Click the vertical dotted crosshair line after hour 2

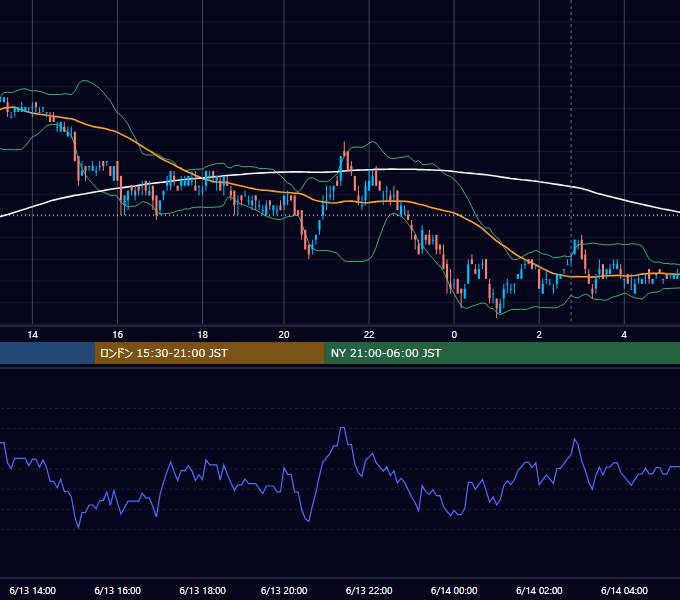571,160
